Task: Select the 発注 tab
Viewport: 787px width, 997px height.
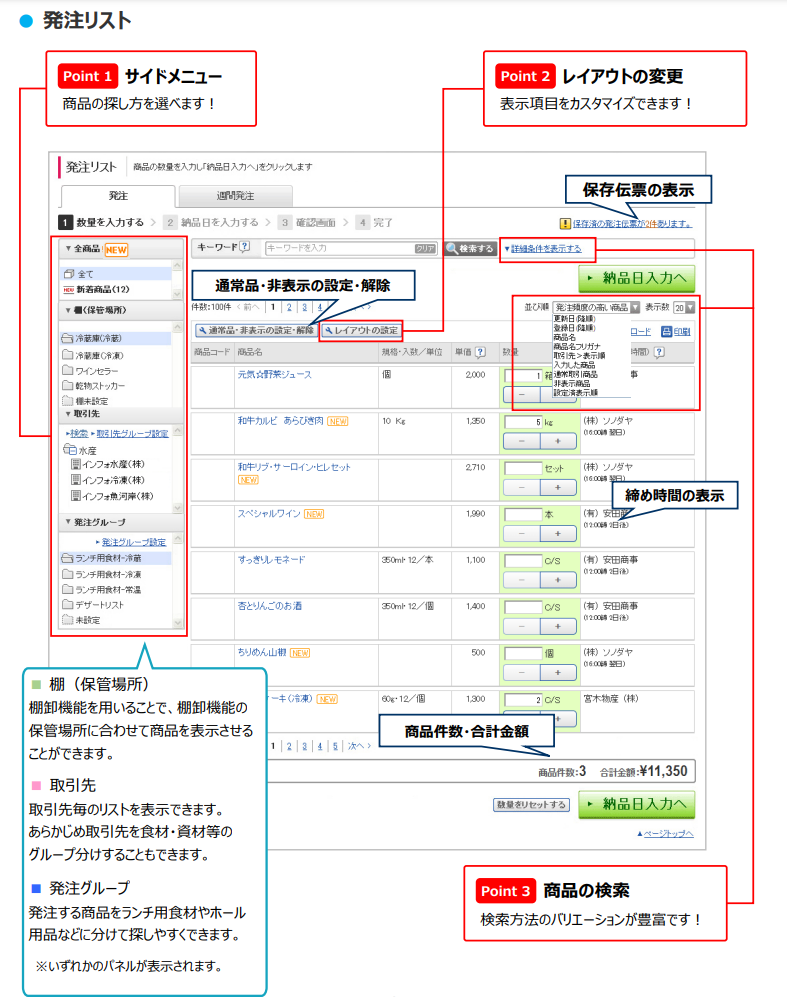Action: tap(118, 197)
